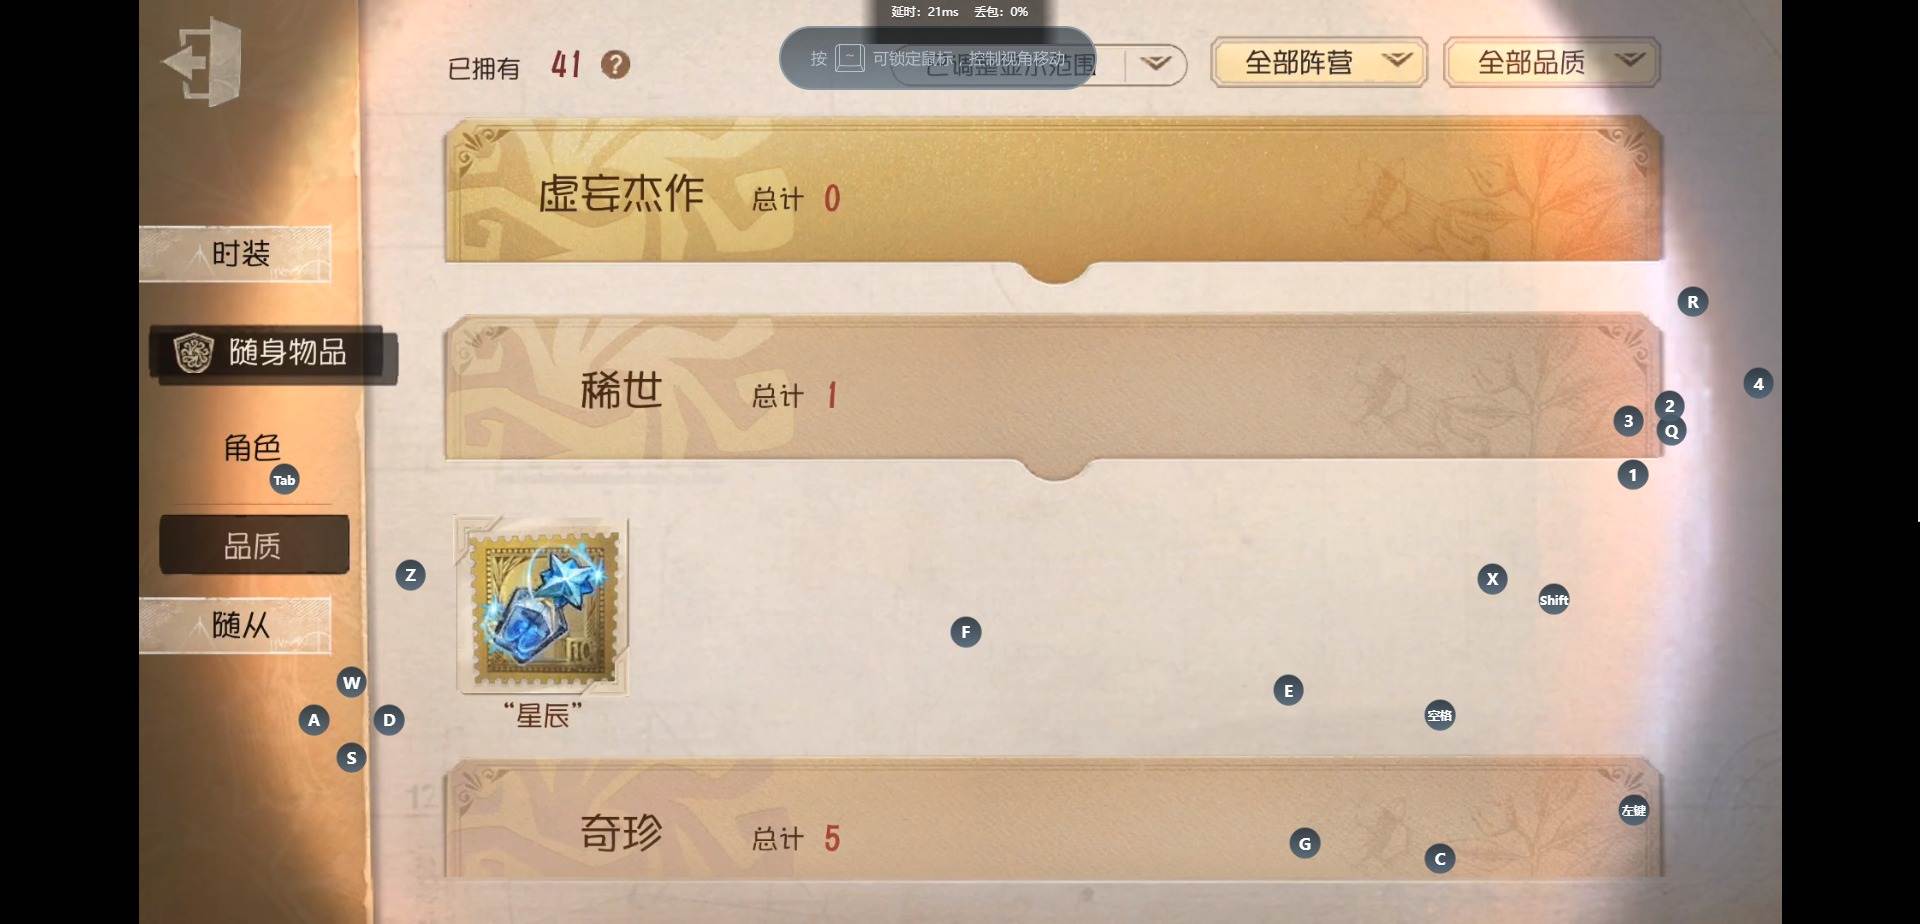Select the 角色 sort option

(x=252, y=447)
